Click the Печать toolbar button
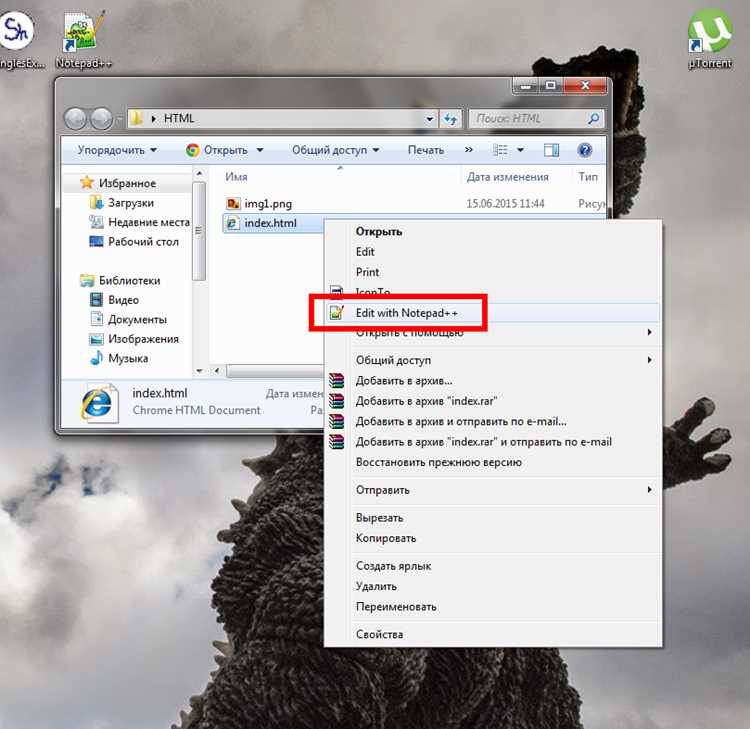 (426, 150)
